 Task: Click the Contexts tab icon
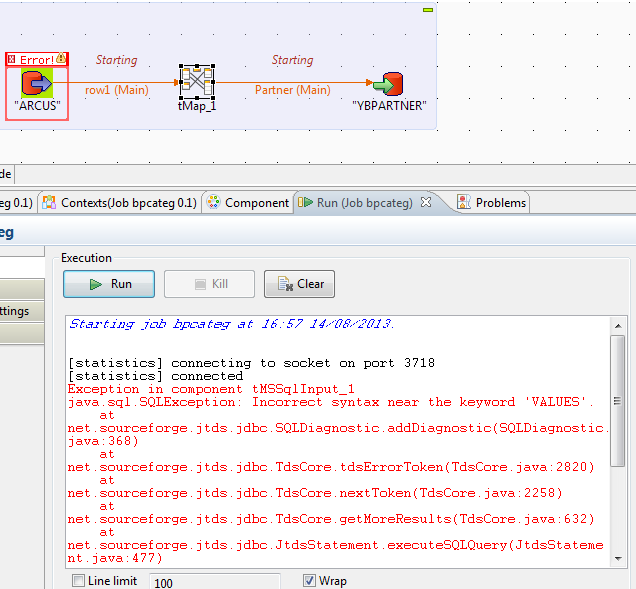(49, 202)
